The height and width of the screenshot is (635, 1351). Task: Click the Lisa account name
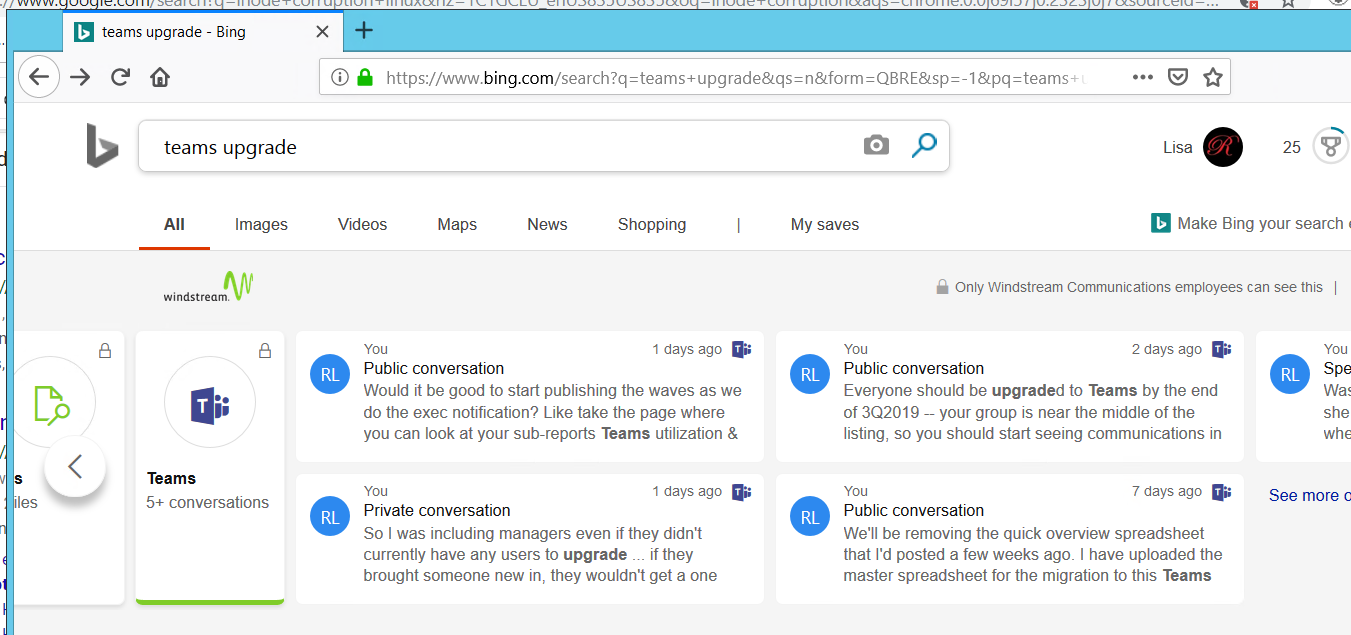[x=1177, y=147]
